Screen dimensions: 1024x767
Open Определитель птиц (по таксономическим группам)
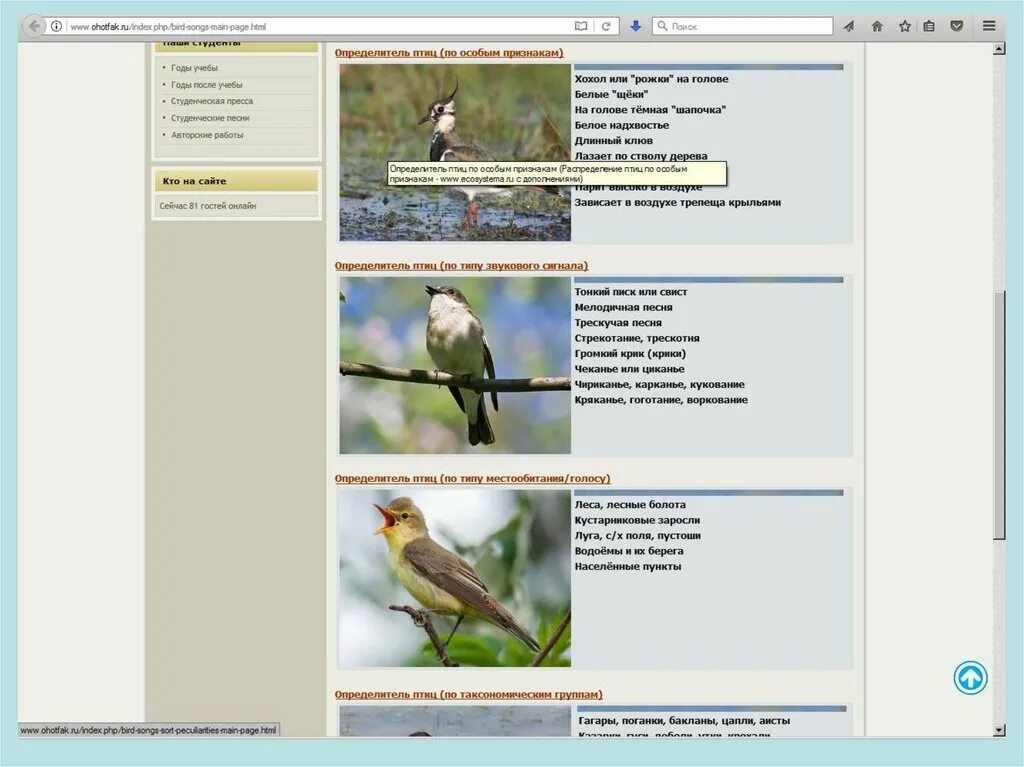tap(468, 694)
